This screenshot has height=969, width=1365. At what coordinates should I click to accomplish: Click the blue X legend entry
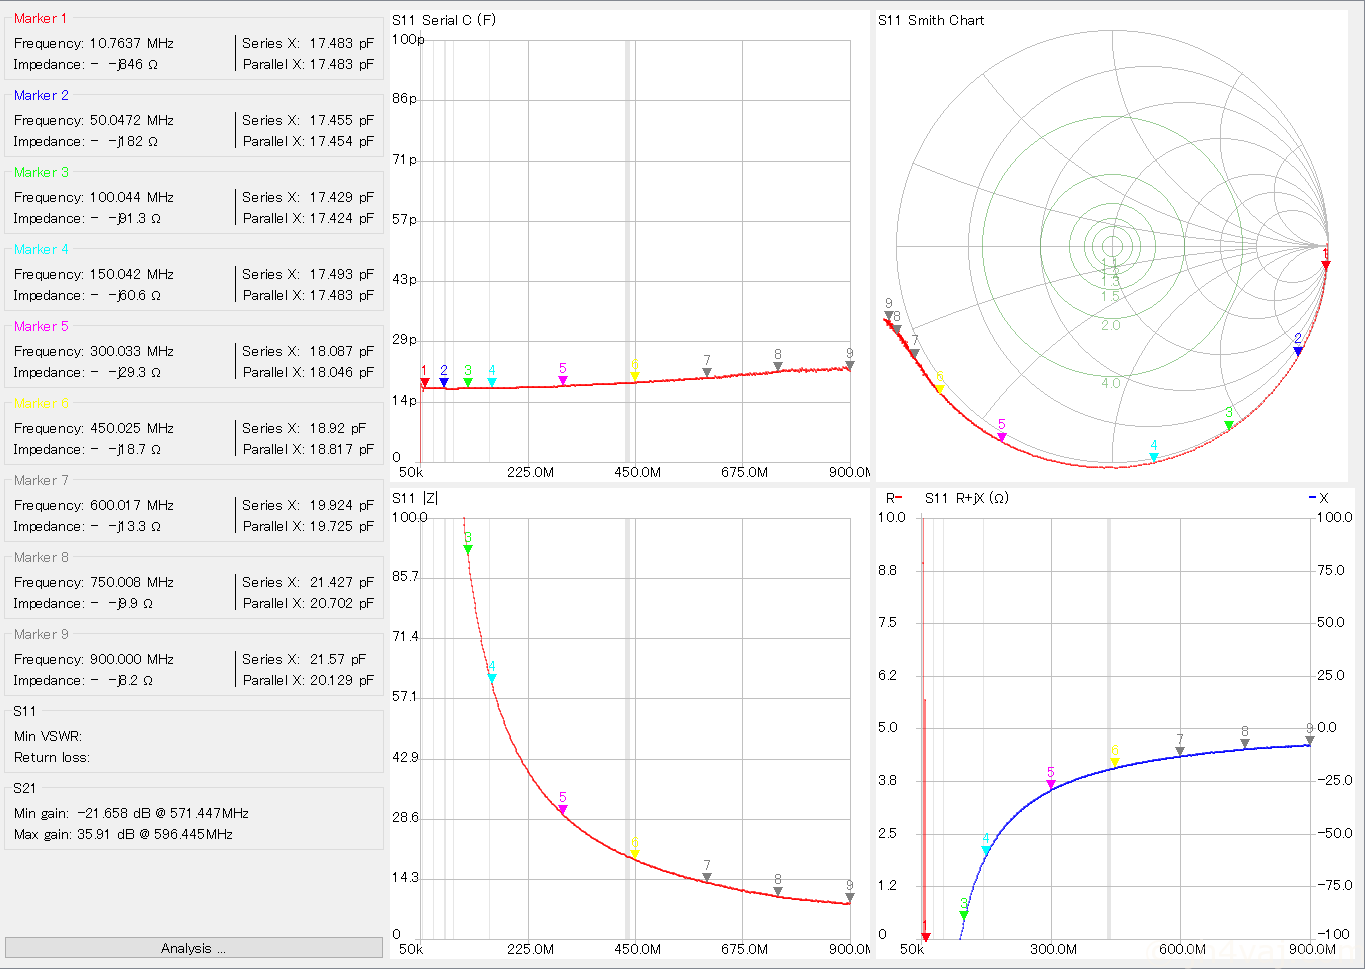(x=1319, y=498)
